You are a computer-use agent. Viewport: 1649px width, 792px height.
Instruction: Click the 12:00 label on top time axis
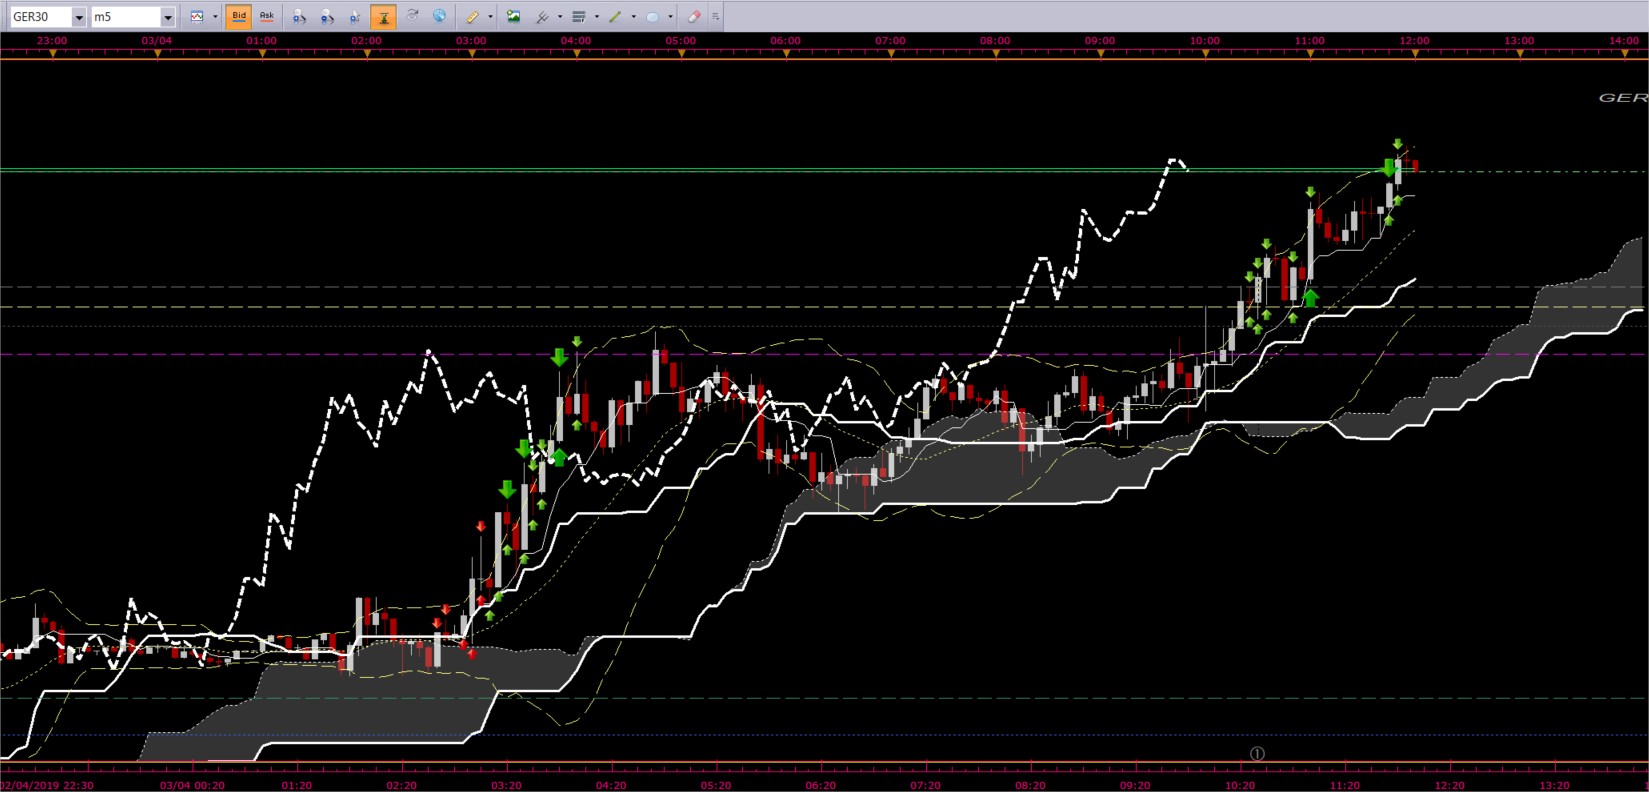[1414, 41]
